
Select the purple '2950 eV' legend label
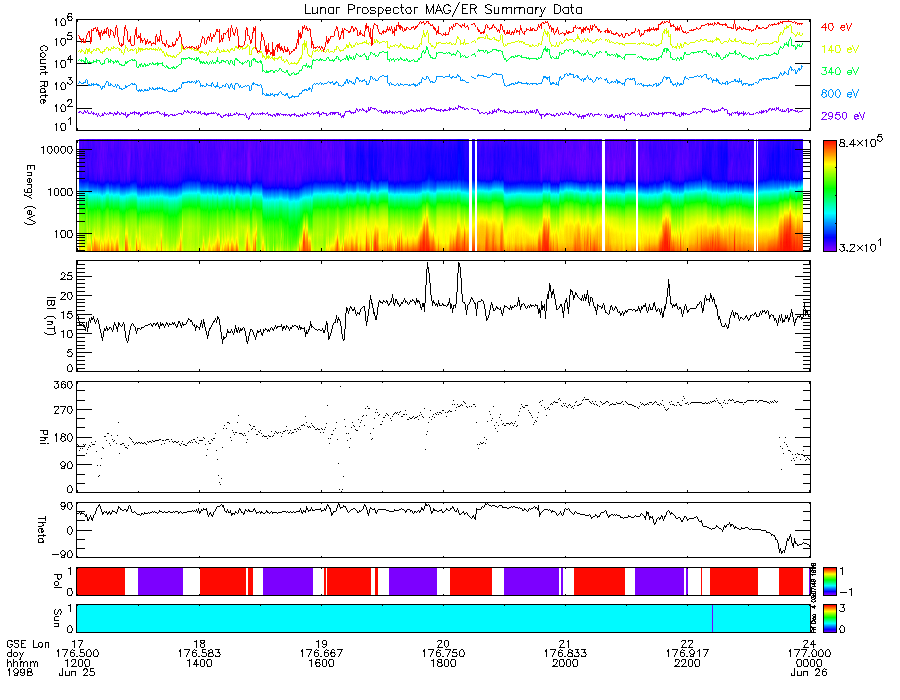click(x=843, y=116)
